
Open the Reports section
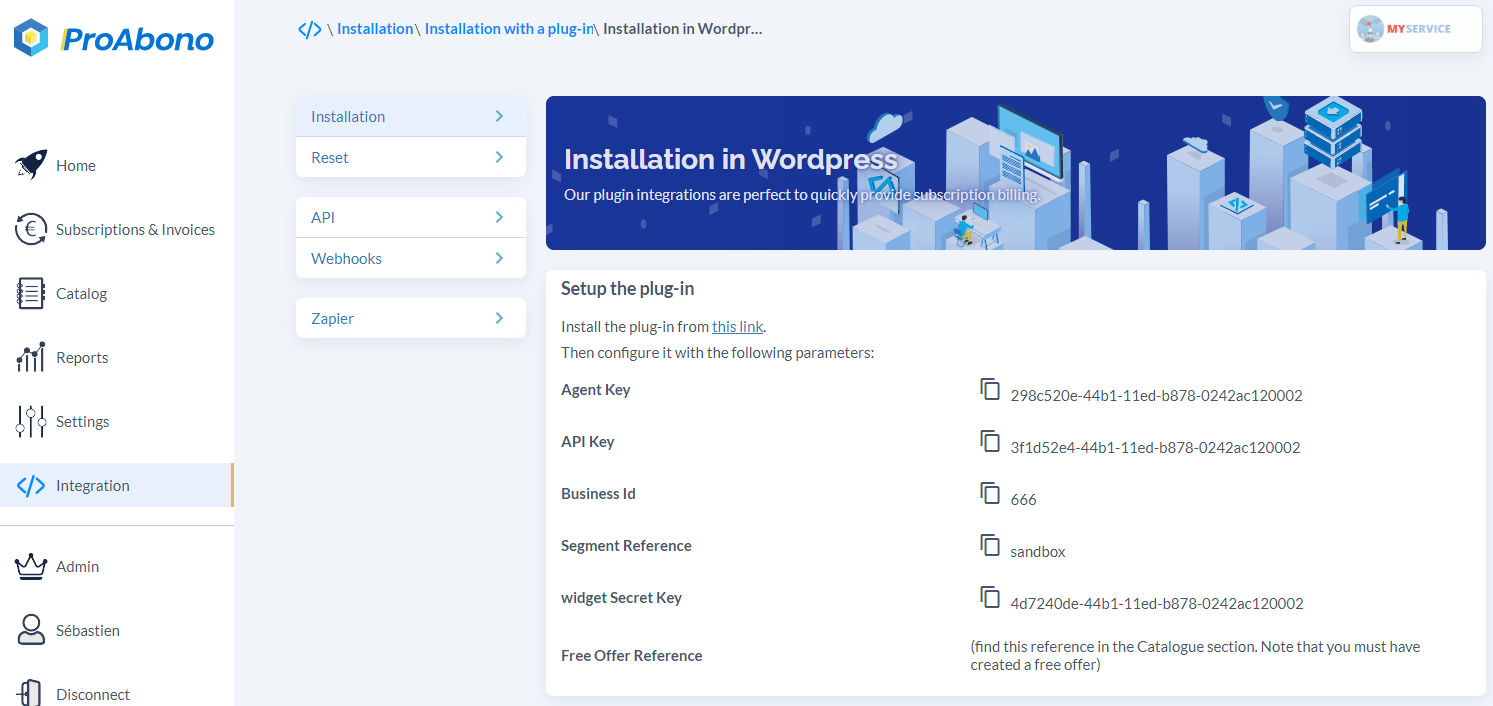point(117,357)
